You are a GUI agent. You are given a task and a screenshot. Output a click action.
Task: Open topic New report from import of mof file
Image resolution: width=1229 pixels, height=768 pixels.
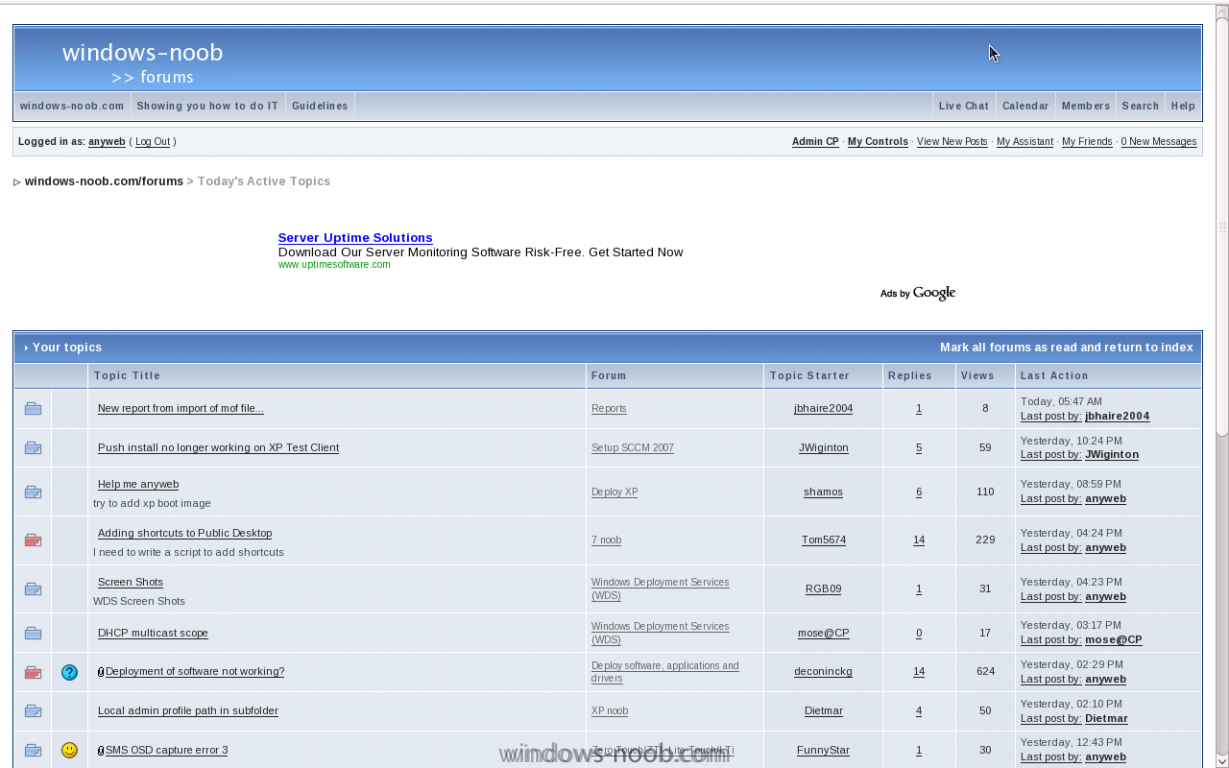181,409
